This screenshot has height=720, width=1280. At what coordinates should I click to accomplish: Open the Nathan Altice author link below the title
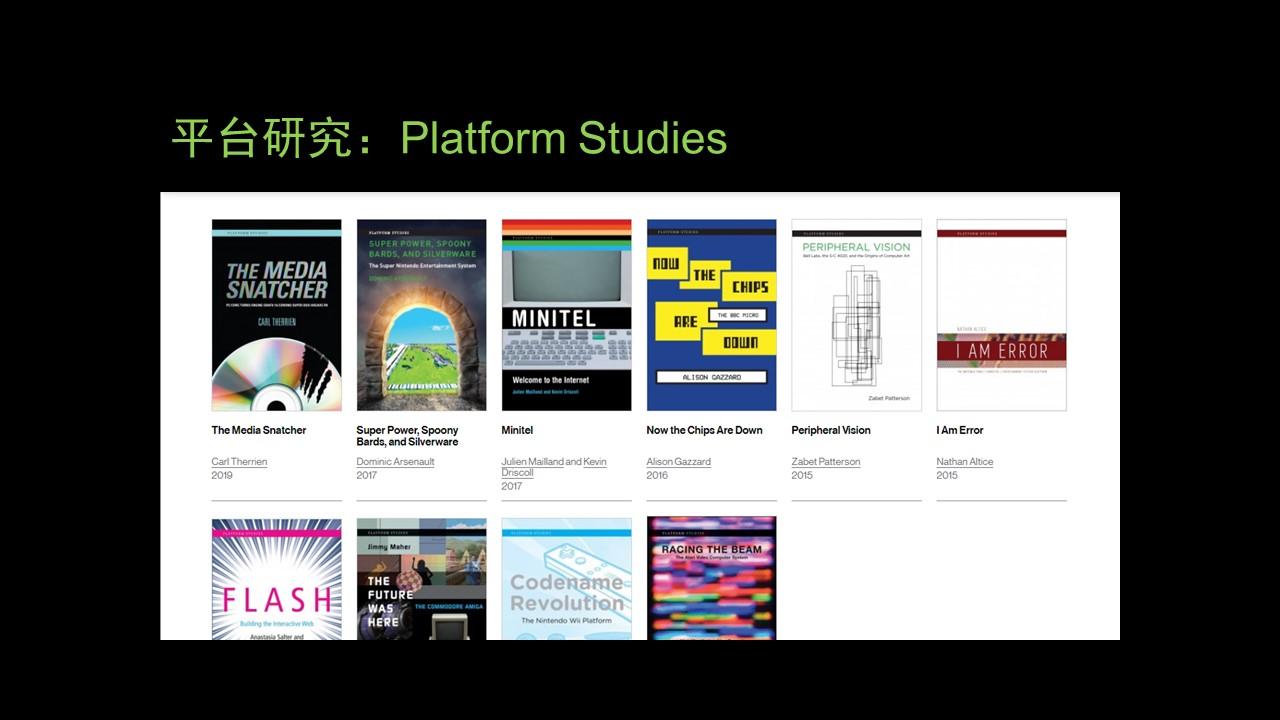[965, 462]
